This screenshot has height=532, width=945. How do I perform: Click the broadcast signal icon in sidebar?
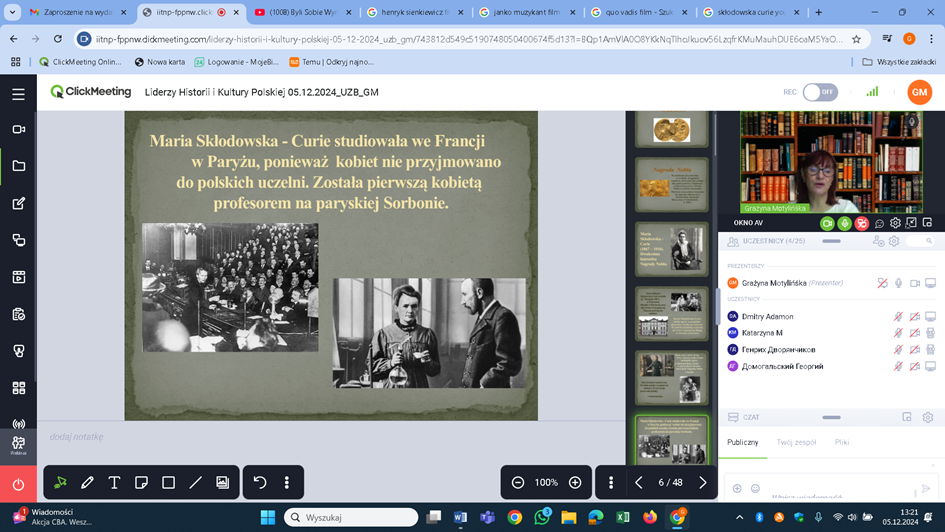[18, 424]
